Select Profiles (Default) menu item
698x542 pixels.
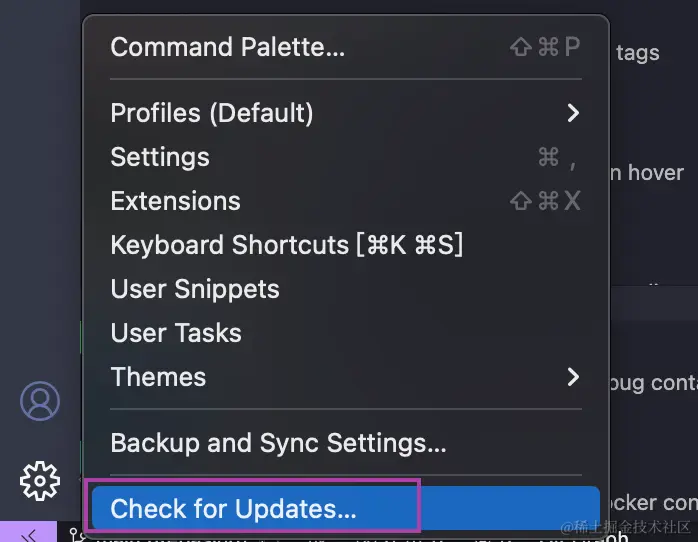coord(212,113)
